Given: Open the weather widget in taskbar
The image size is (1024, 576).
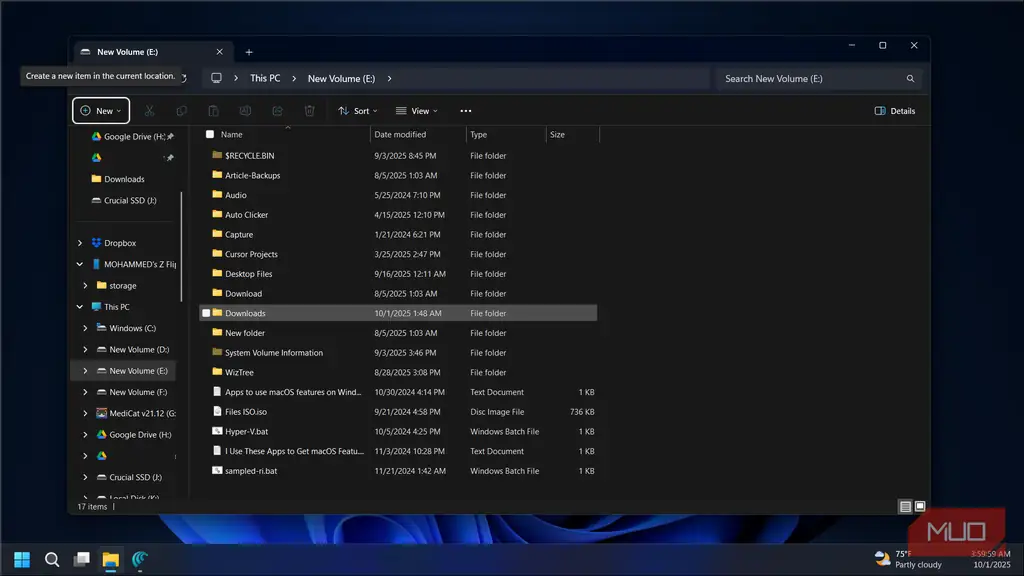Looking at the screenshot, I should pyautogui.click(x=908, y=559).
